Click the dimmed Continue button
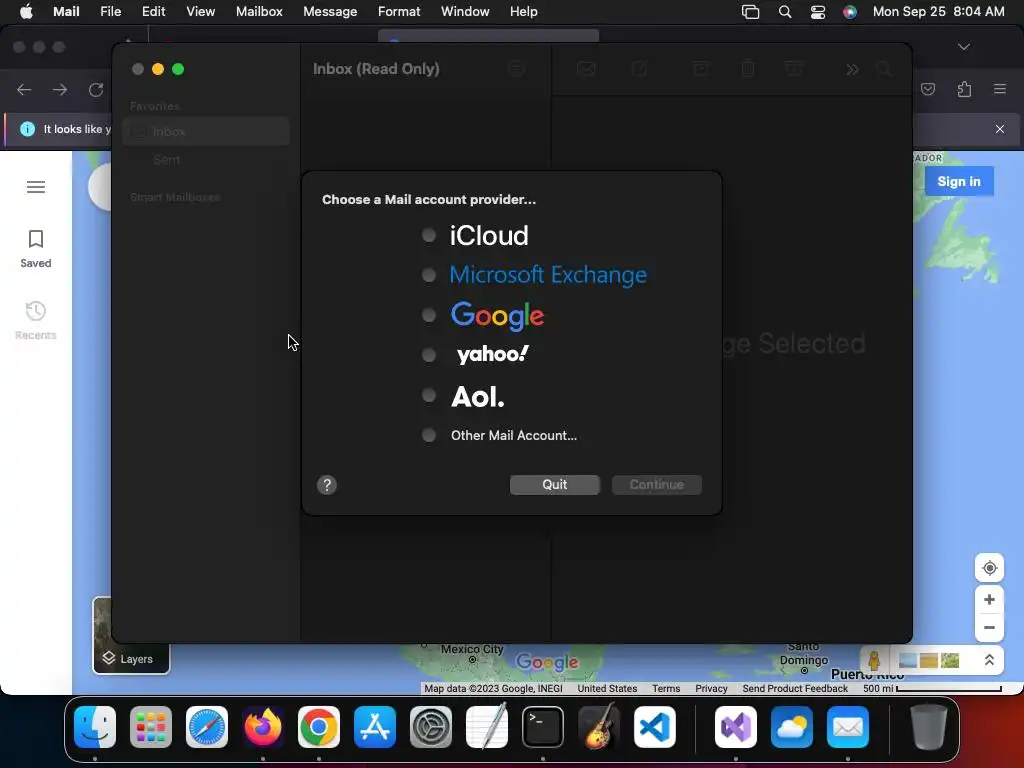This screenshot has height=768, width=1024. pyautogui.click(x=656, y=485)
